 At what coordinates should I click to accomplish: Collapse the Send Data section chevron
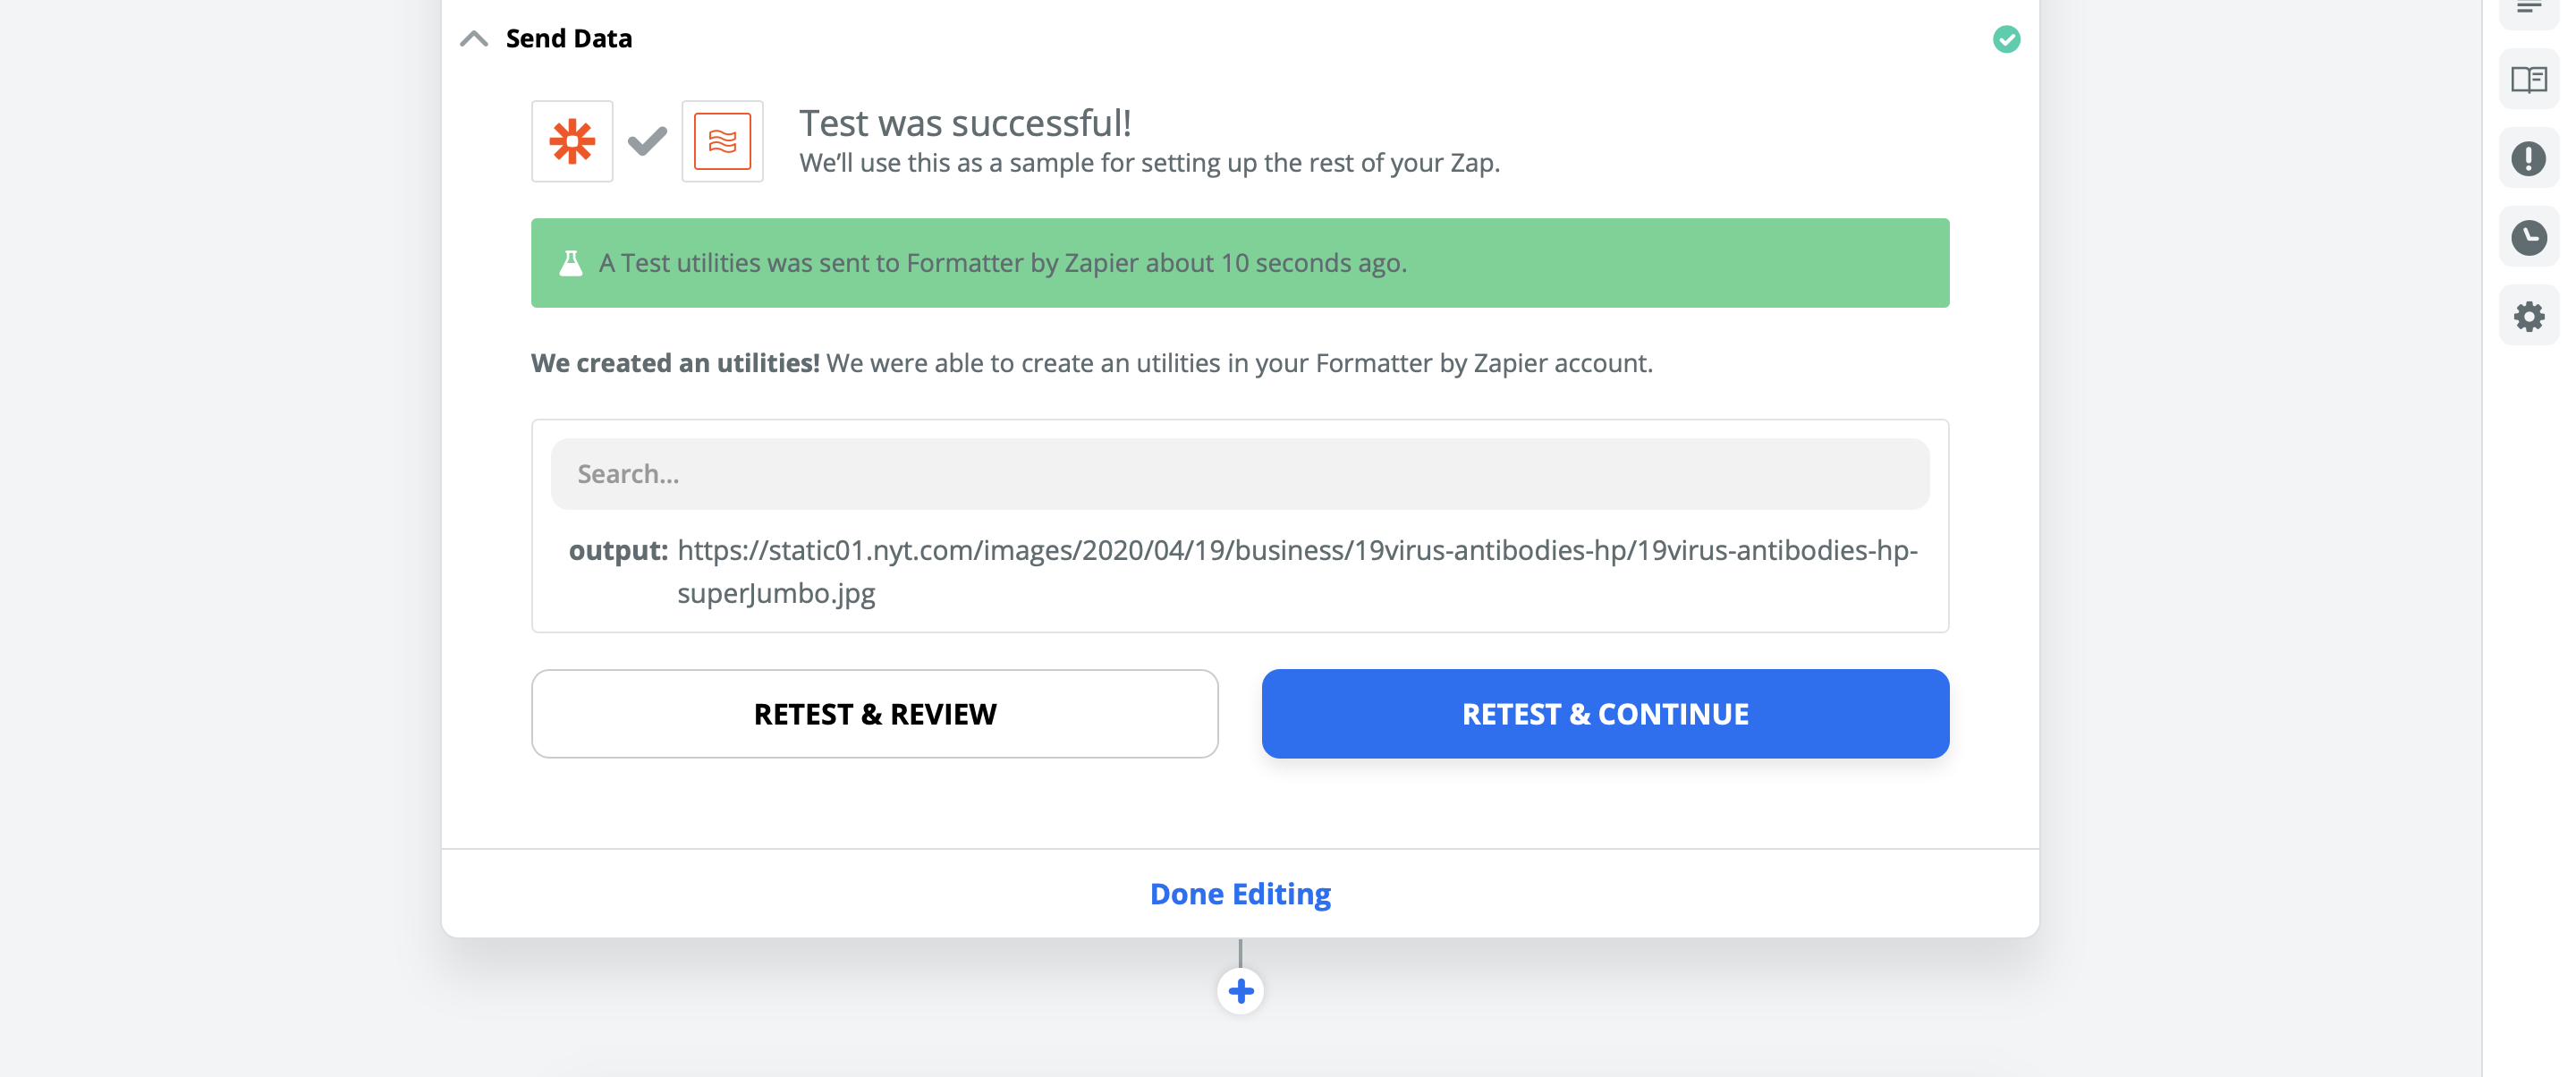tap(474, 39)
